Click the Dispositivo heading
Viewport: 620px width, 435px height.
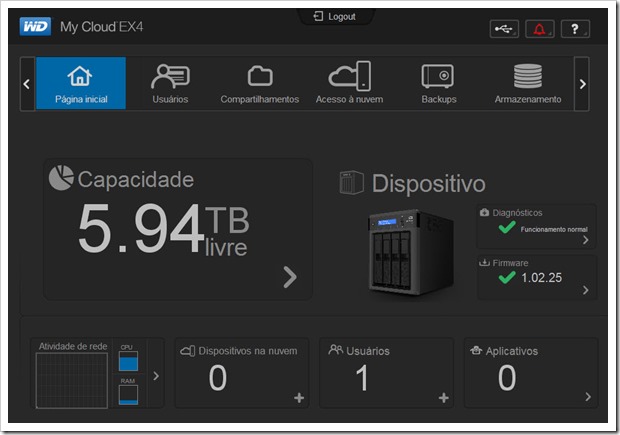click(429, 183)
